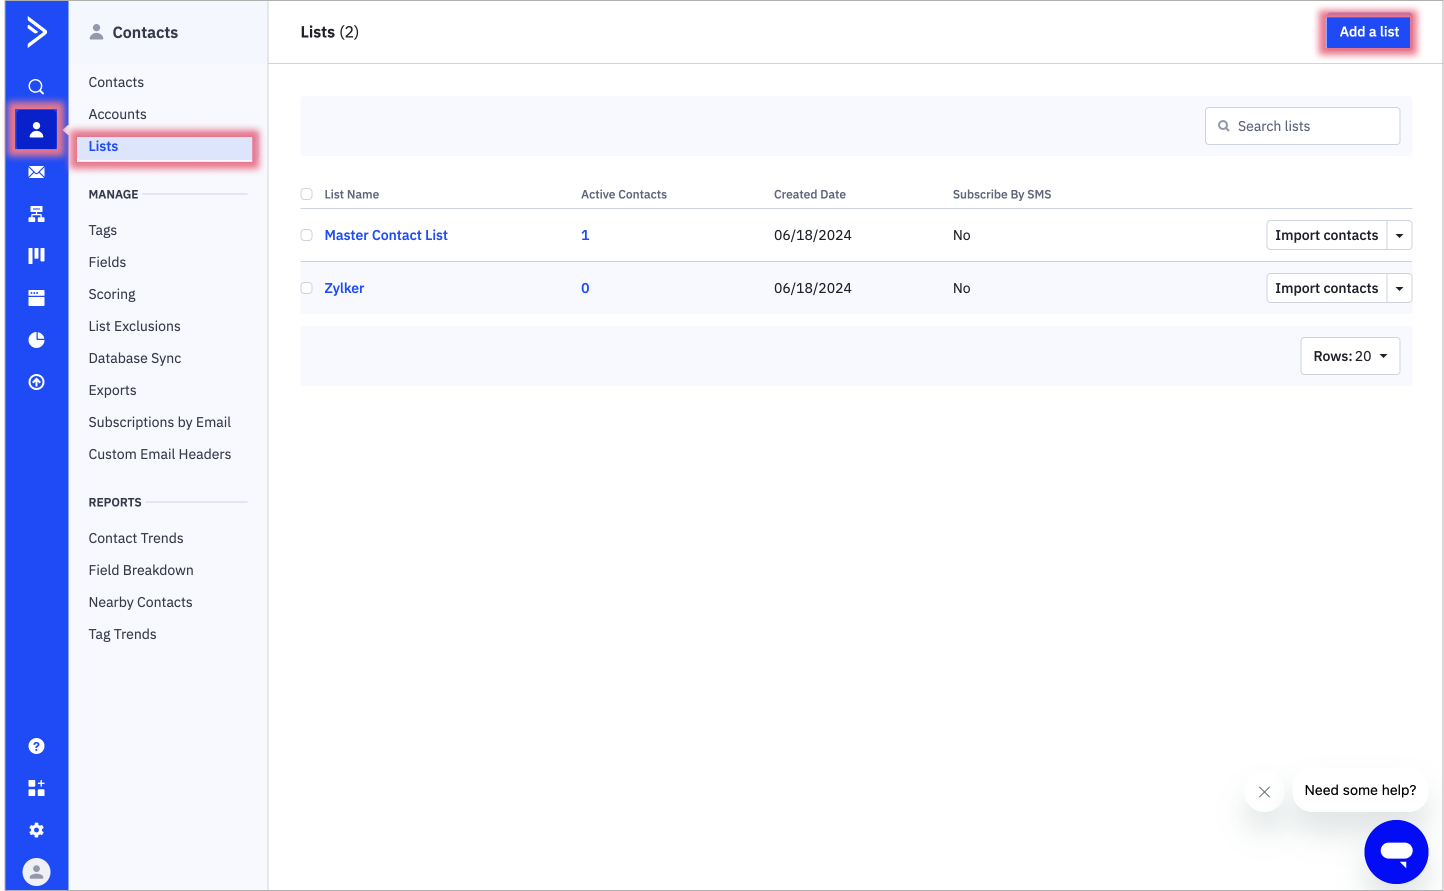Open Fields under Manage
Screen dimensions: 1444x891
coord(107,262)
